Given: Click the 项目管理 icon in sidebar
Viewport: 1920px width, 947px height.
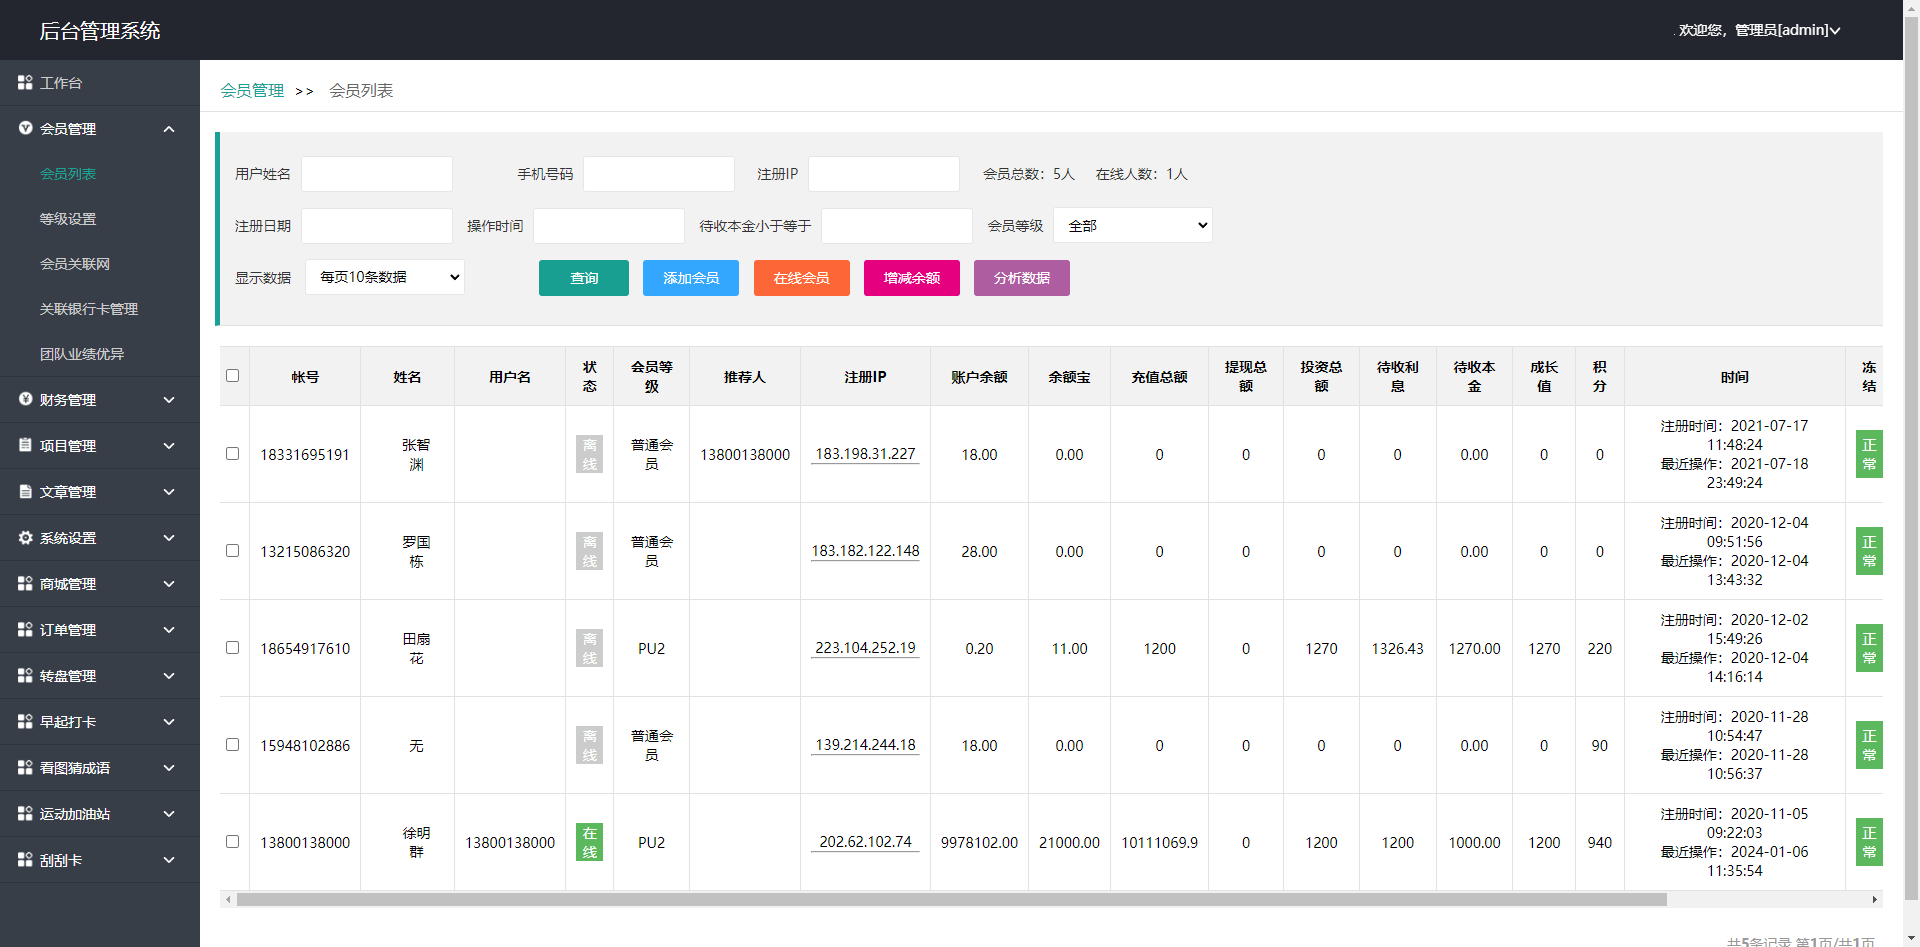Looking at the screenshot, I should pyautogui.click(x=25, y=445).
